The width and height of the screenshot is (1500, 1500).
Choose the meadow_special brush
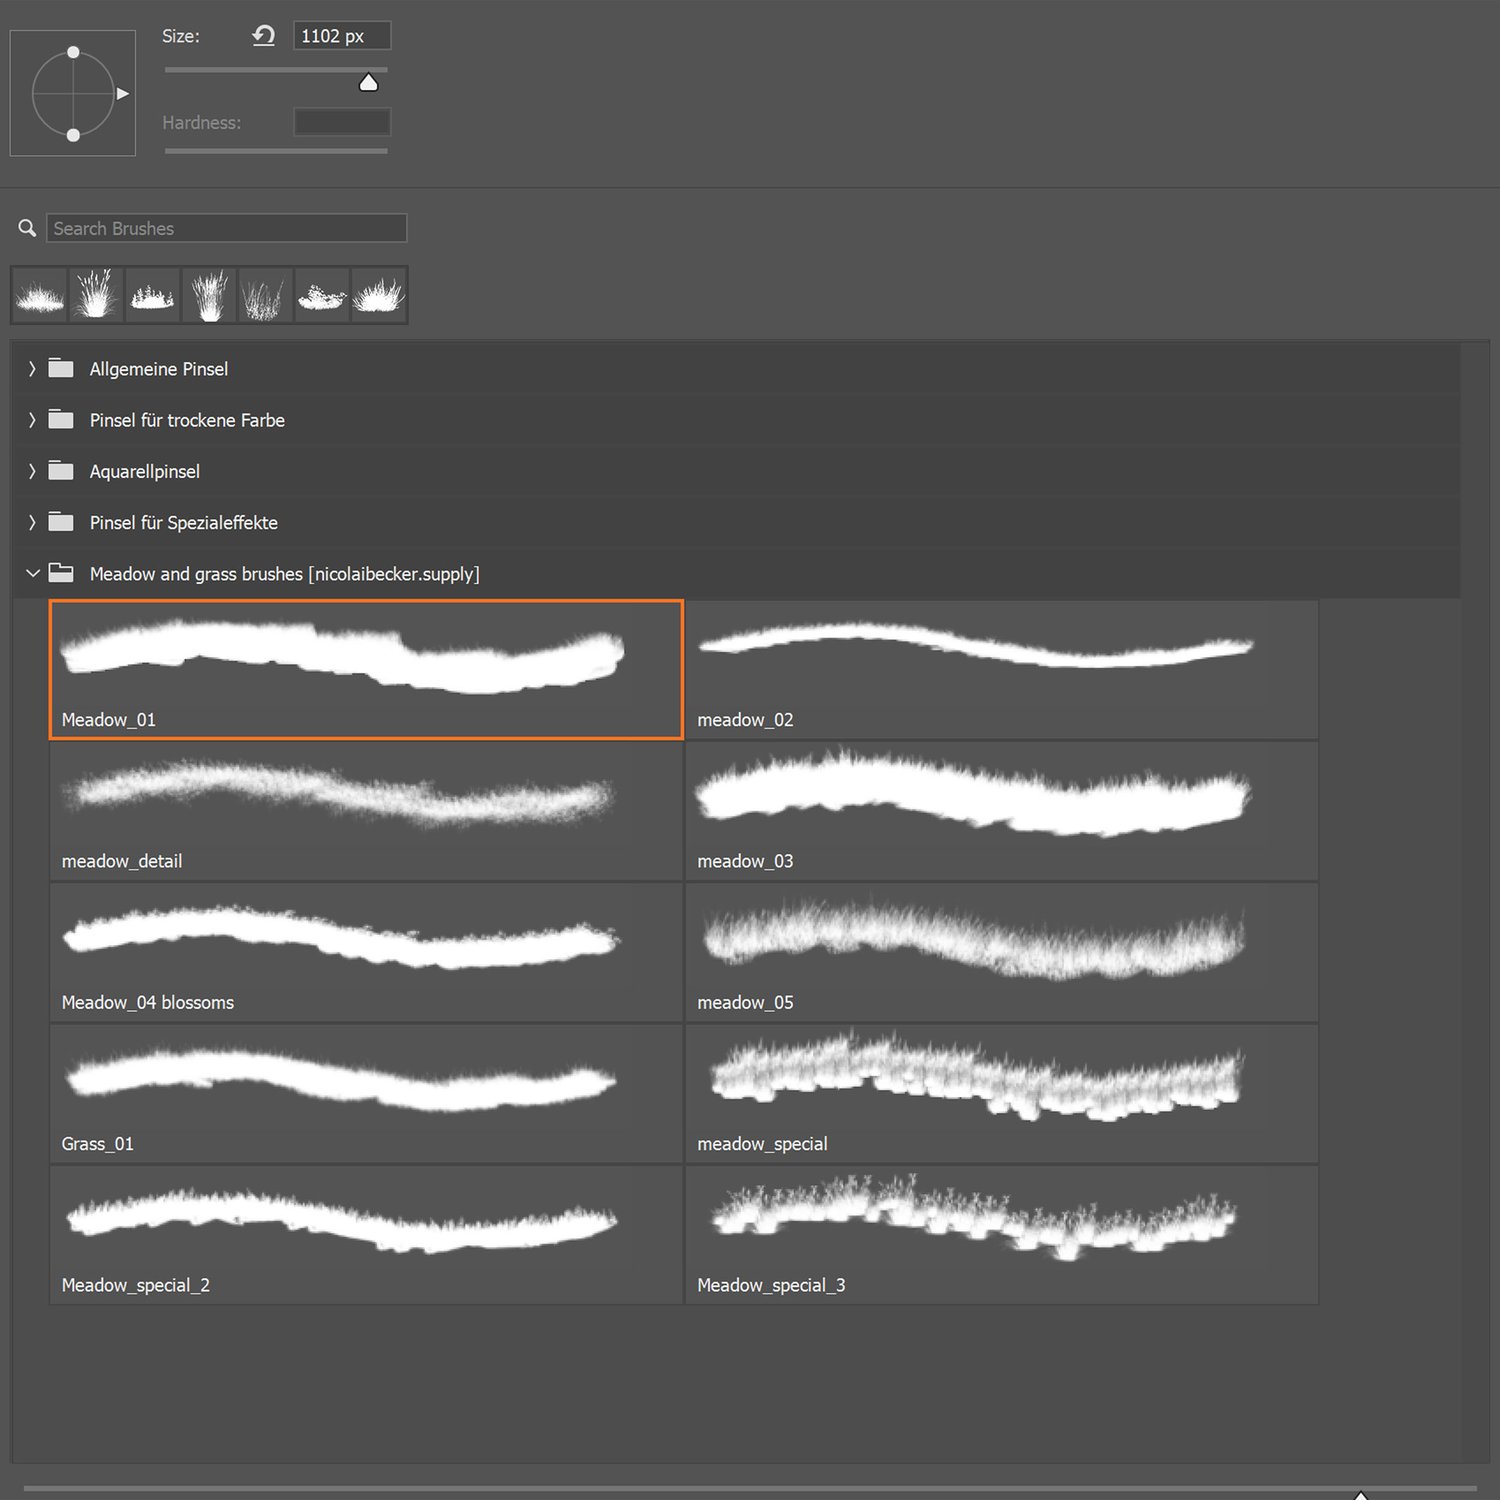(1002, 1094)
